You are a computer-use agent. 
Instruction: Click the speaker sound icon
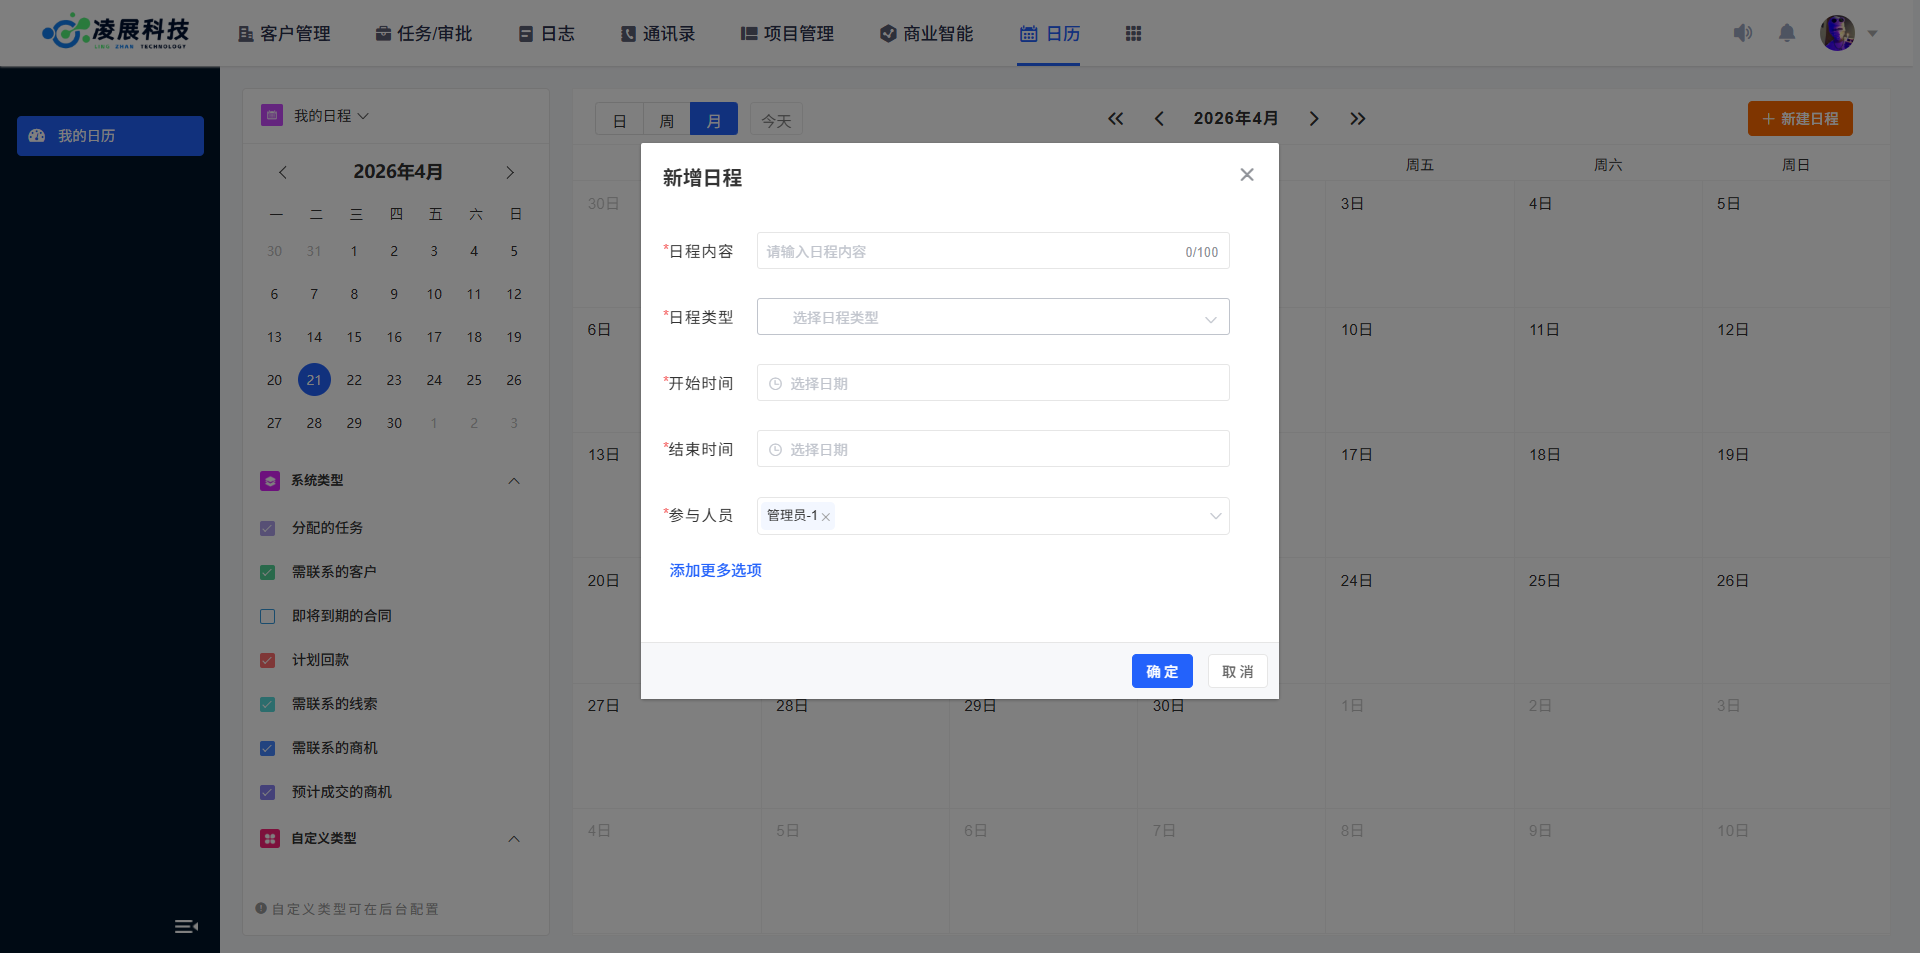click(x=1742, y=33)
